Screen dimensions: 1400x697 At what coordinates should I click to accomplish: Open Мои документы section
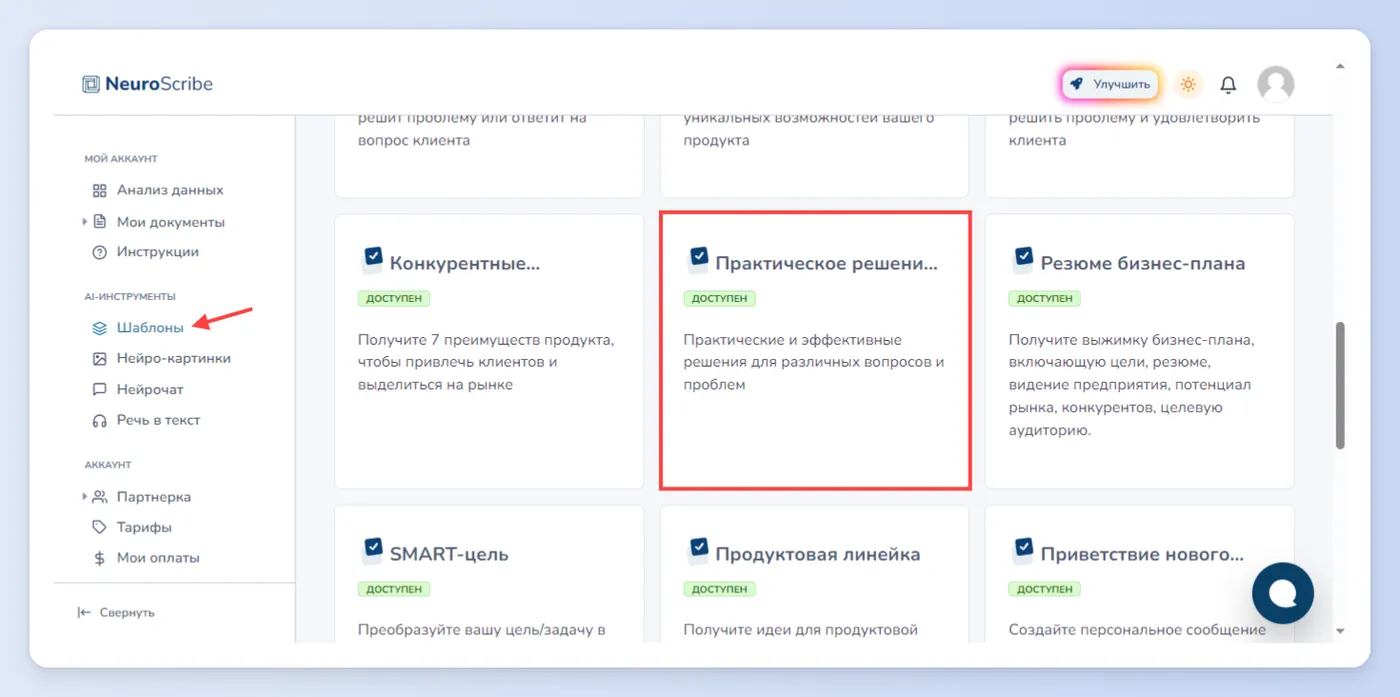[x=171, y=222]
